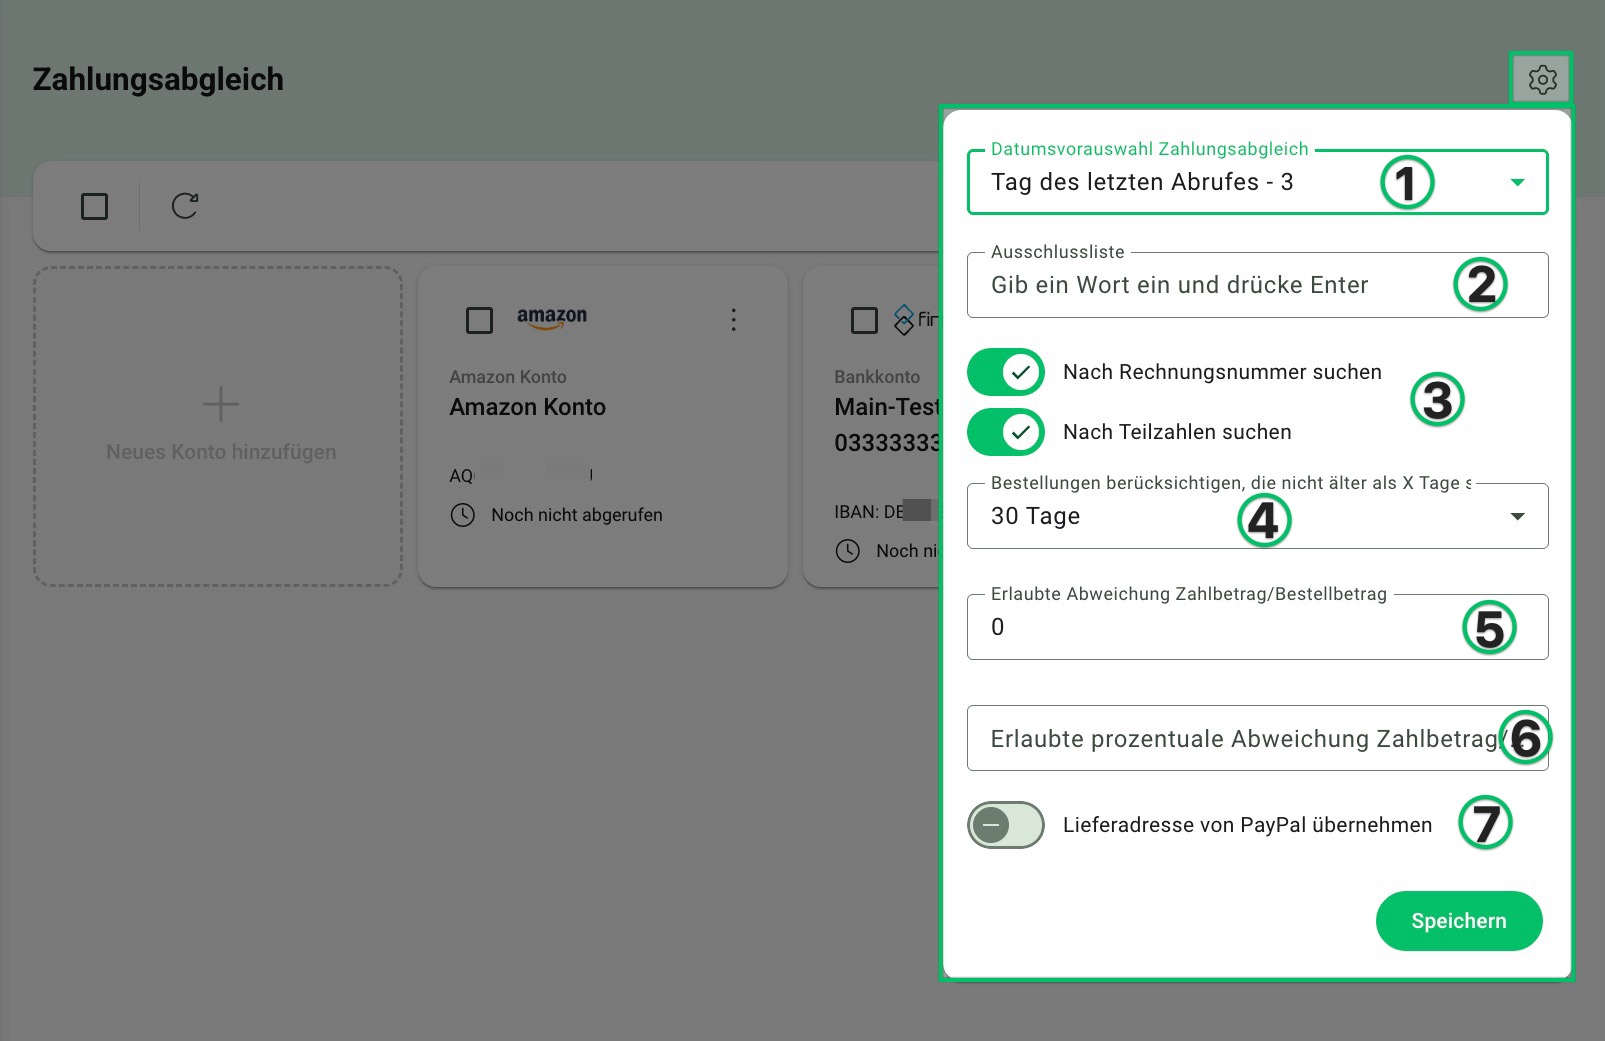Viewport: 1605px width, 1041px height.
Task: Open Datumsvorauswahl Zahlungsabgleich dropdown
Action: [1257, 182]
